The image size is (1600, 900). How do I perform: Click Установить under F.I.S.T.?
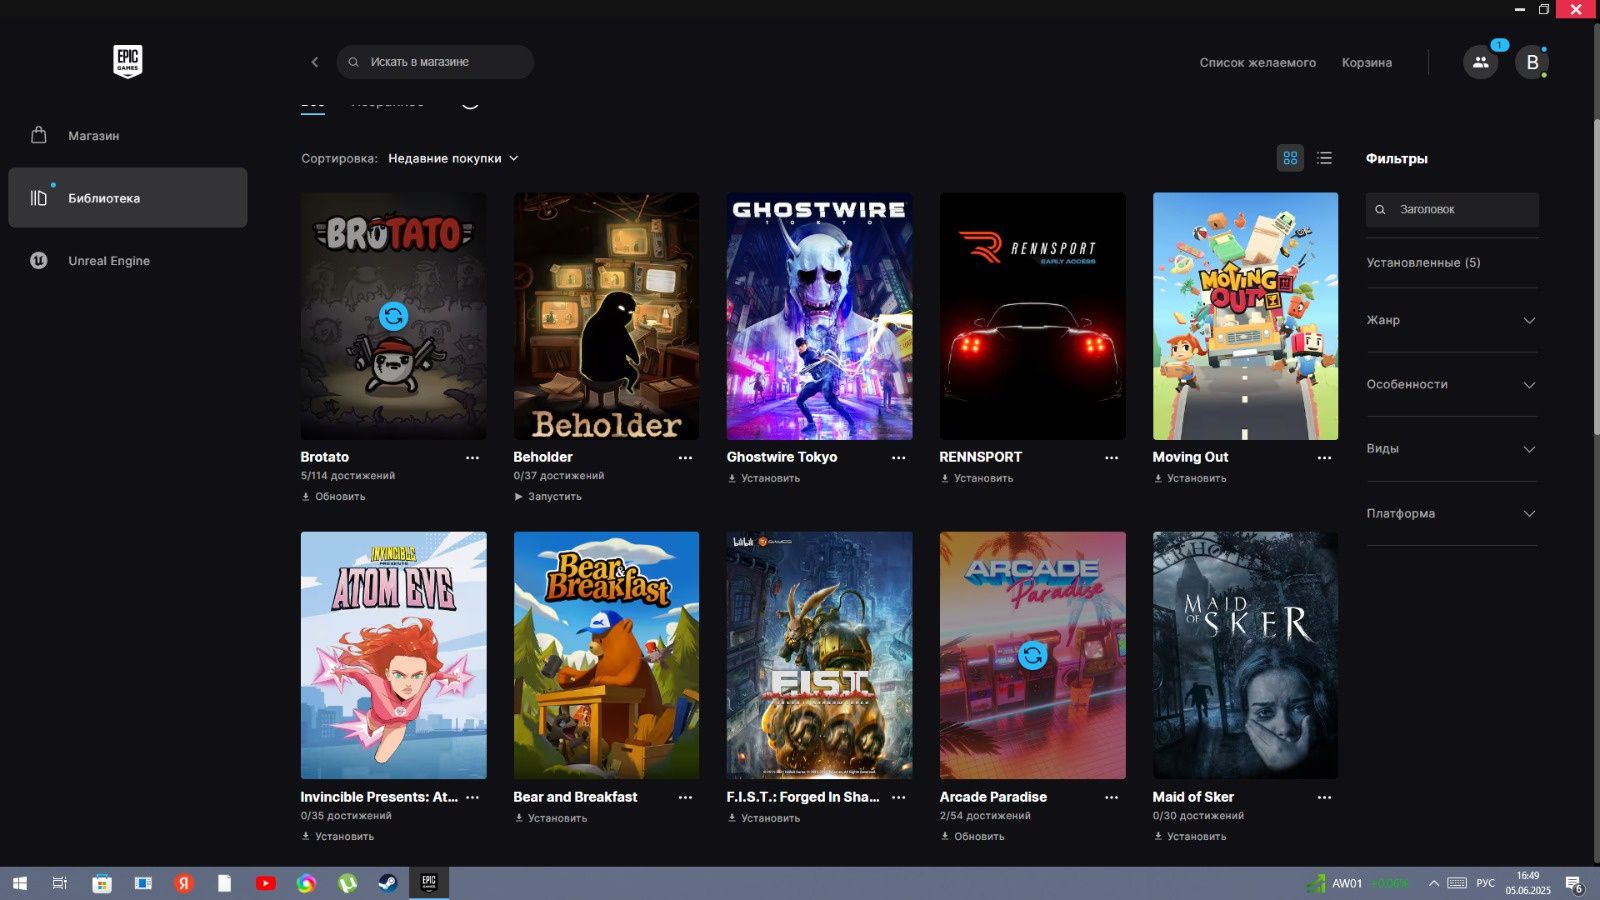pyautogui.click(x=763, y=818)
